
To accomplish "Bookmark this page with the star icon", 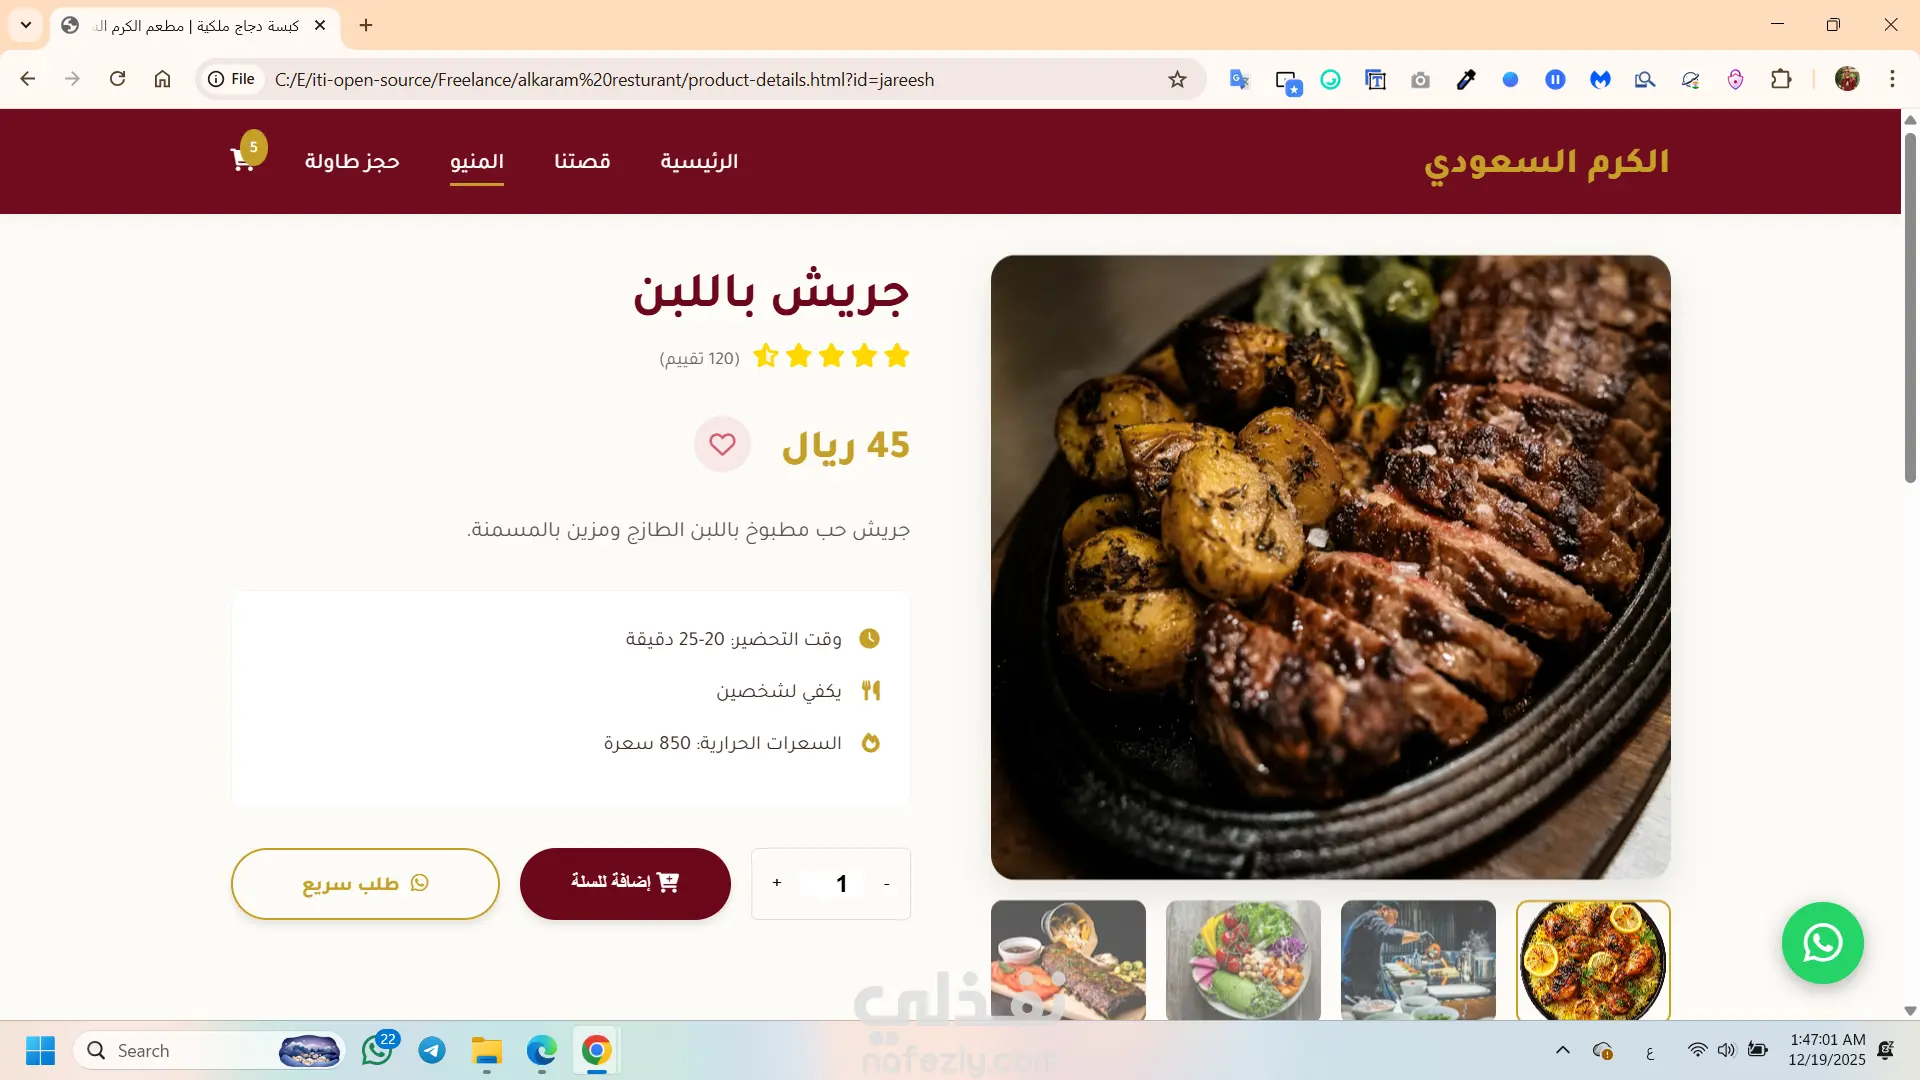I will (1177, 79).
